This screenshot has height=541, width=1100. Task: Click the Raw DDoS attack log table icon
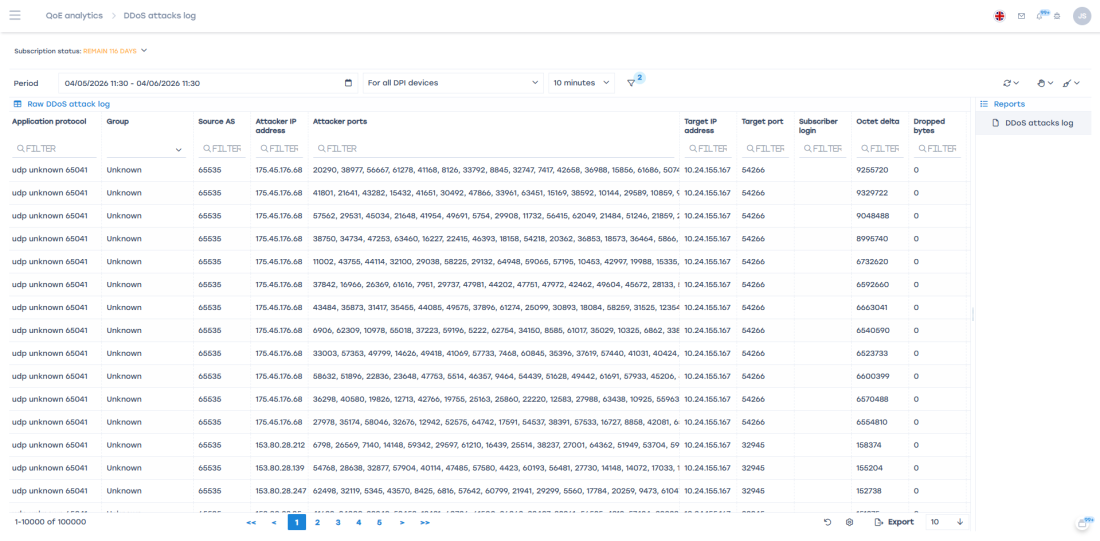[18, 104]
